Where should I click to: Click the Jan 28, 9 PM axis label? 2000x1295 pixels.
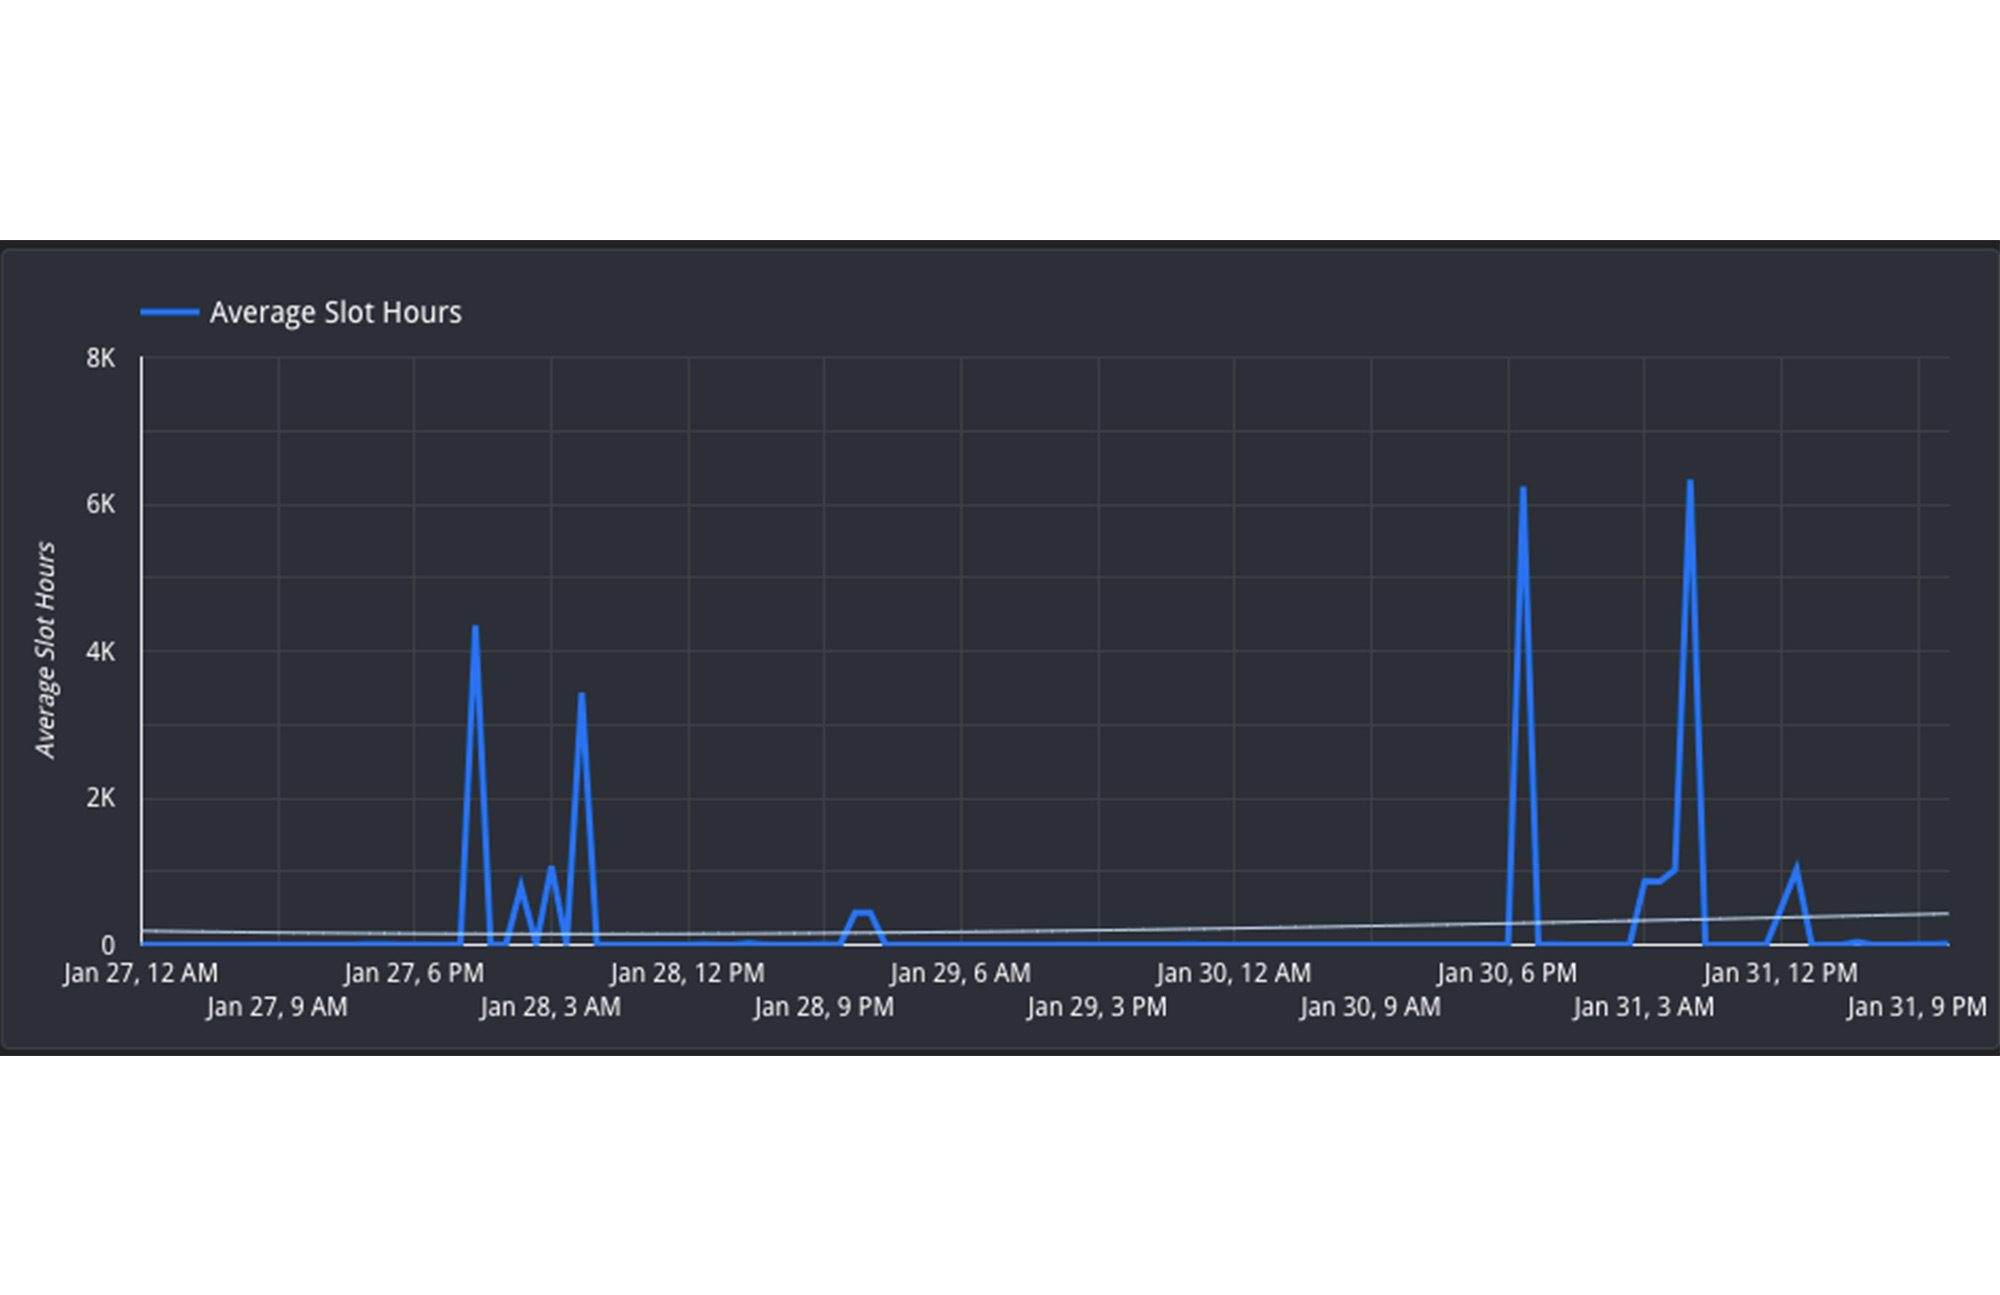(823, 1007)
